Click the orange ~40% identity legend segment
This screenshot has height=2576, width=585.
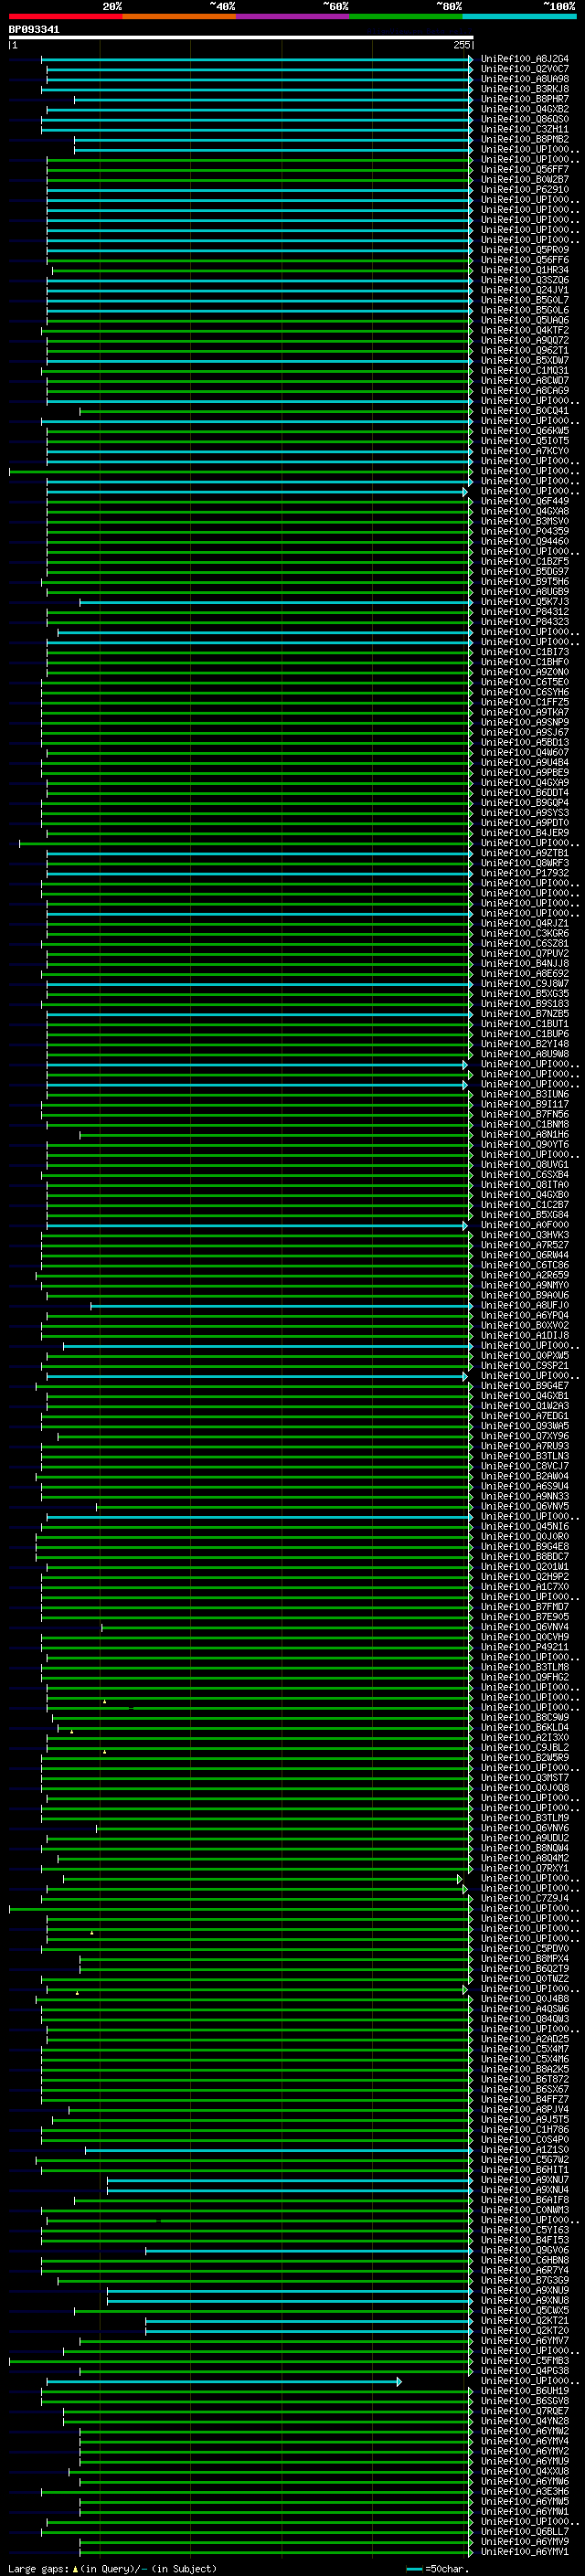click(x=179, y=16)
